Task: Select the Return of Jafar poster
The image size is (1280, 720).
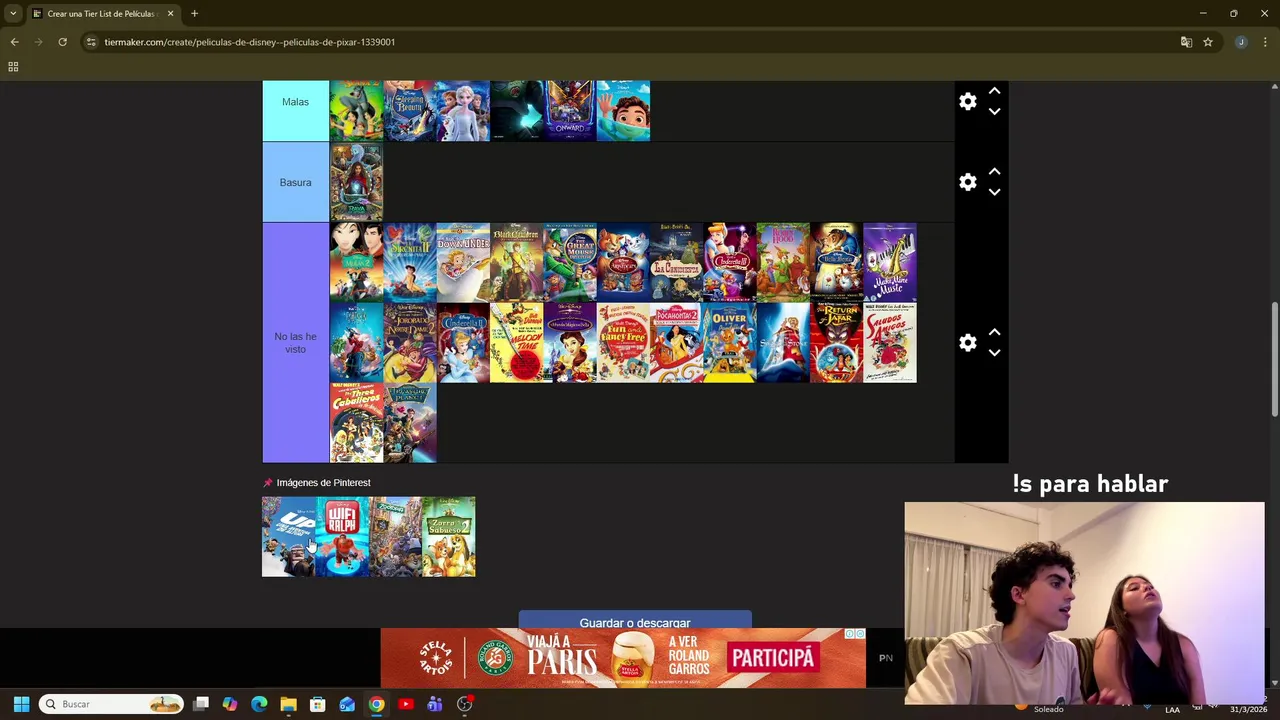Action: pos(836,343)
